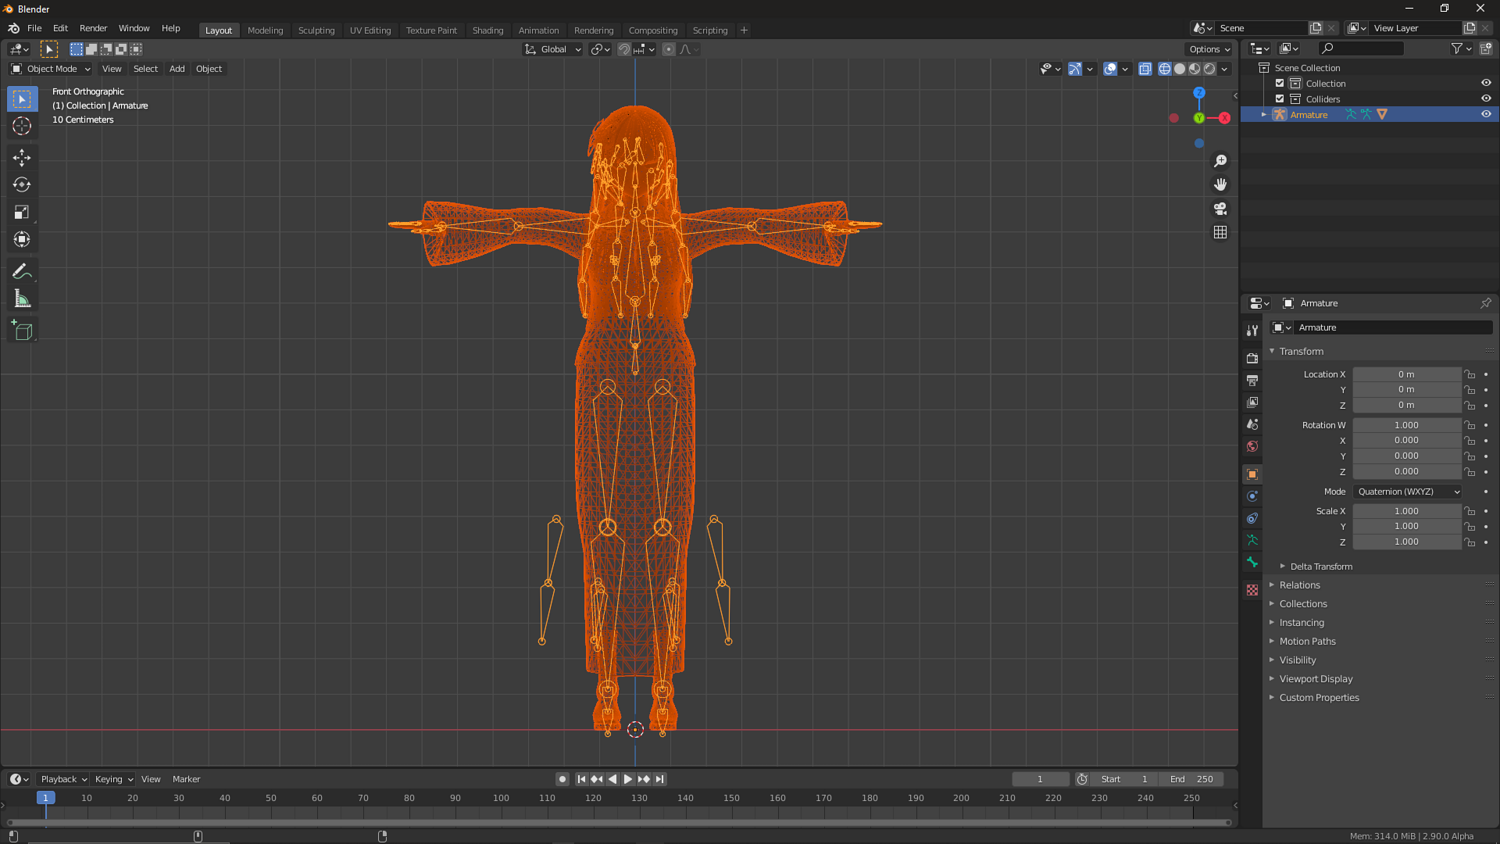Image resolution: width=1500 pixels, height=844 pixels.
Task: Click the Options button in viewport header
Action: pyautogui.click(x=1209, y=49)
